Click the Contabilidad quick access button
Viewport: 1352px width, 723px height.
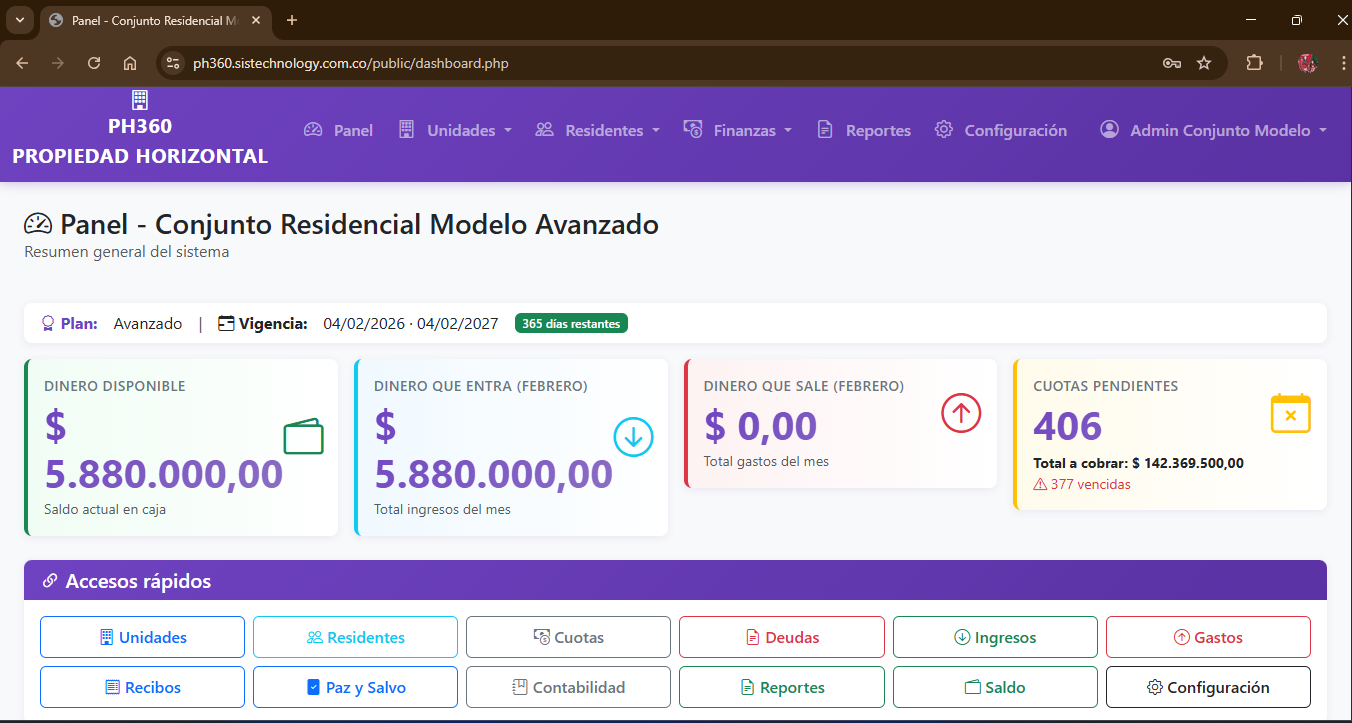[x=568, y=687]
